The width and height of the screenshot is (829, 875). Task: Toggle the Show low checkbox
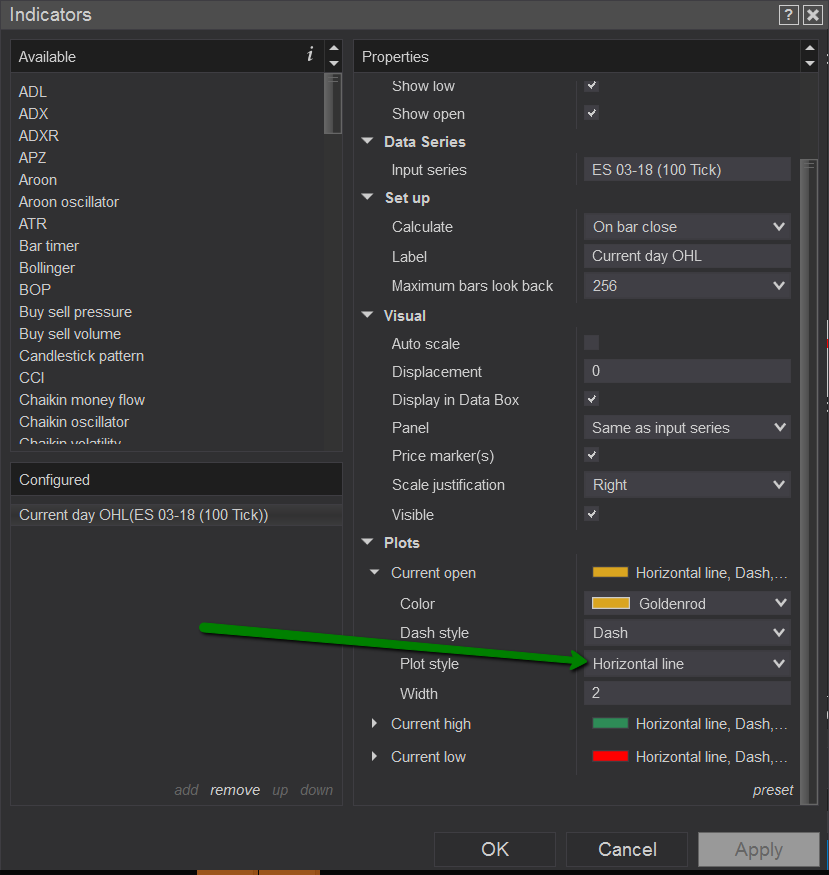591,85
